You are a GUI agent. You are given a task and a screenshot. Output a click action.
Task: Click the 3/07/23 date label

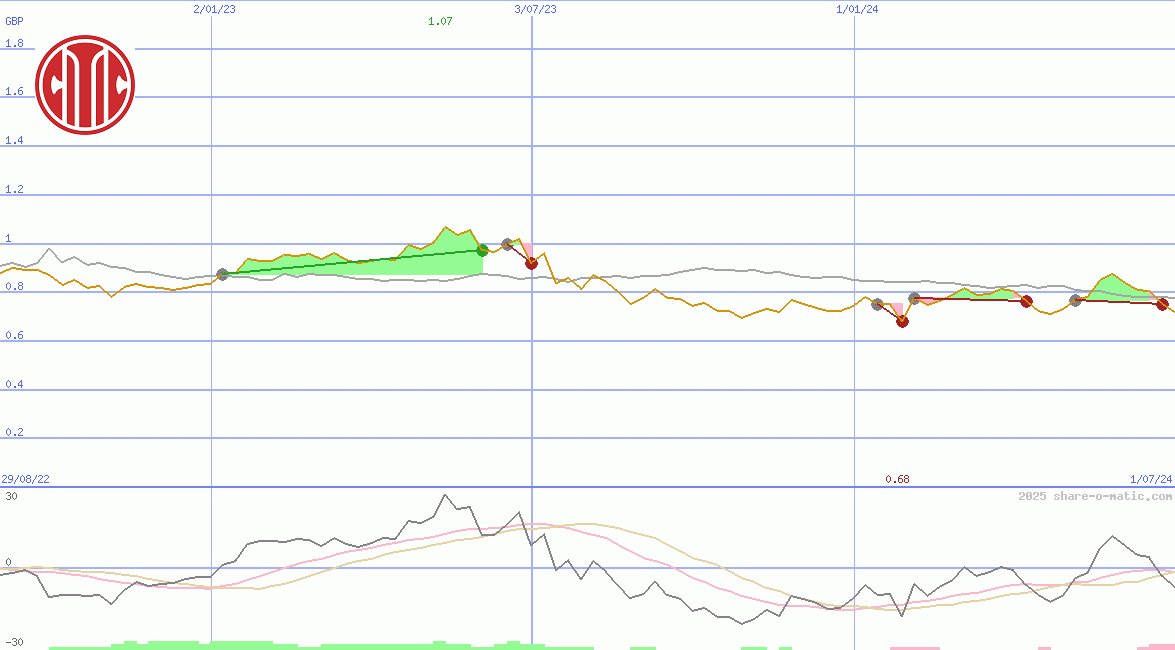pyautogui.click(x=536, y=9)
